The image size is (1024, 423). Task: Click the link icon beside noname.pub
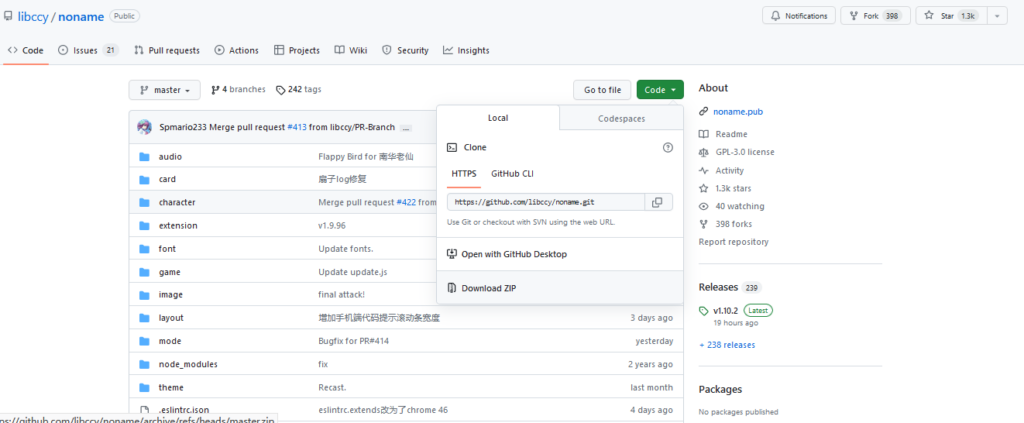pyautogui.click(x=704, y=112)
